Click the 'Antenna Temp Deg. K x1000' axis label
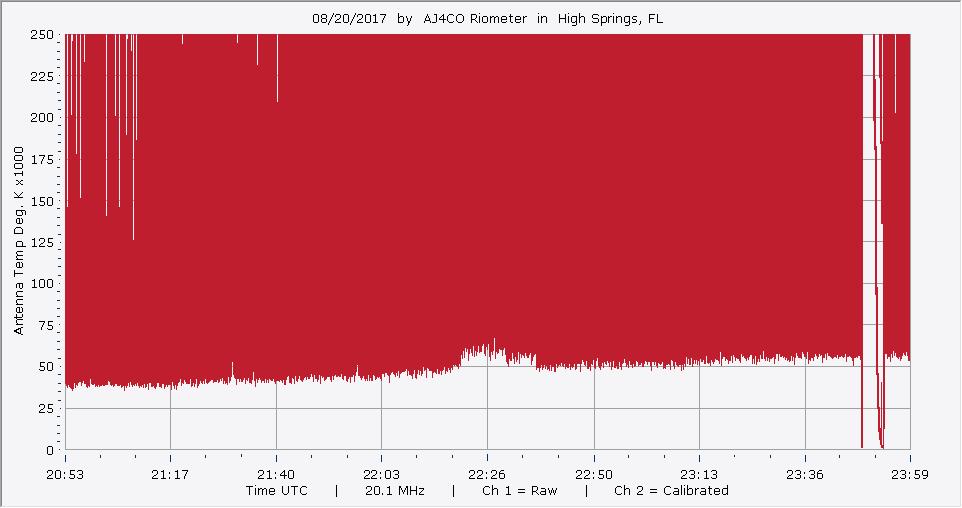This screenshot has height=508, width=962. click(19, 241)
